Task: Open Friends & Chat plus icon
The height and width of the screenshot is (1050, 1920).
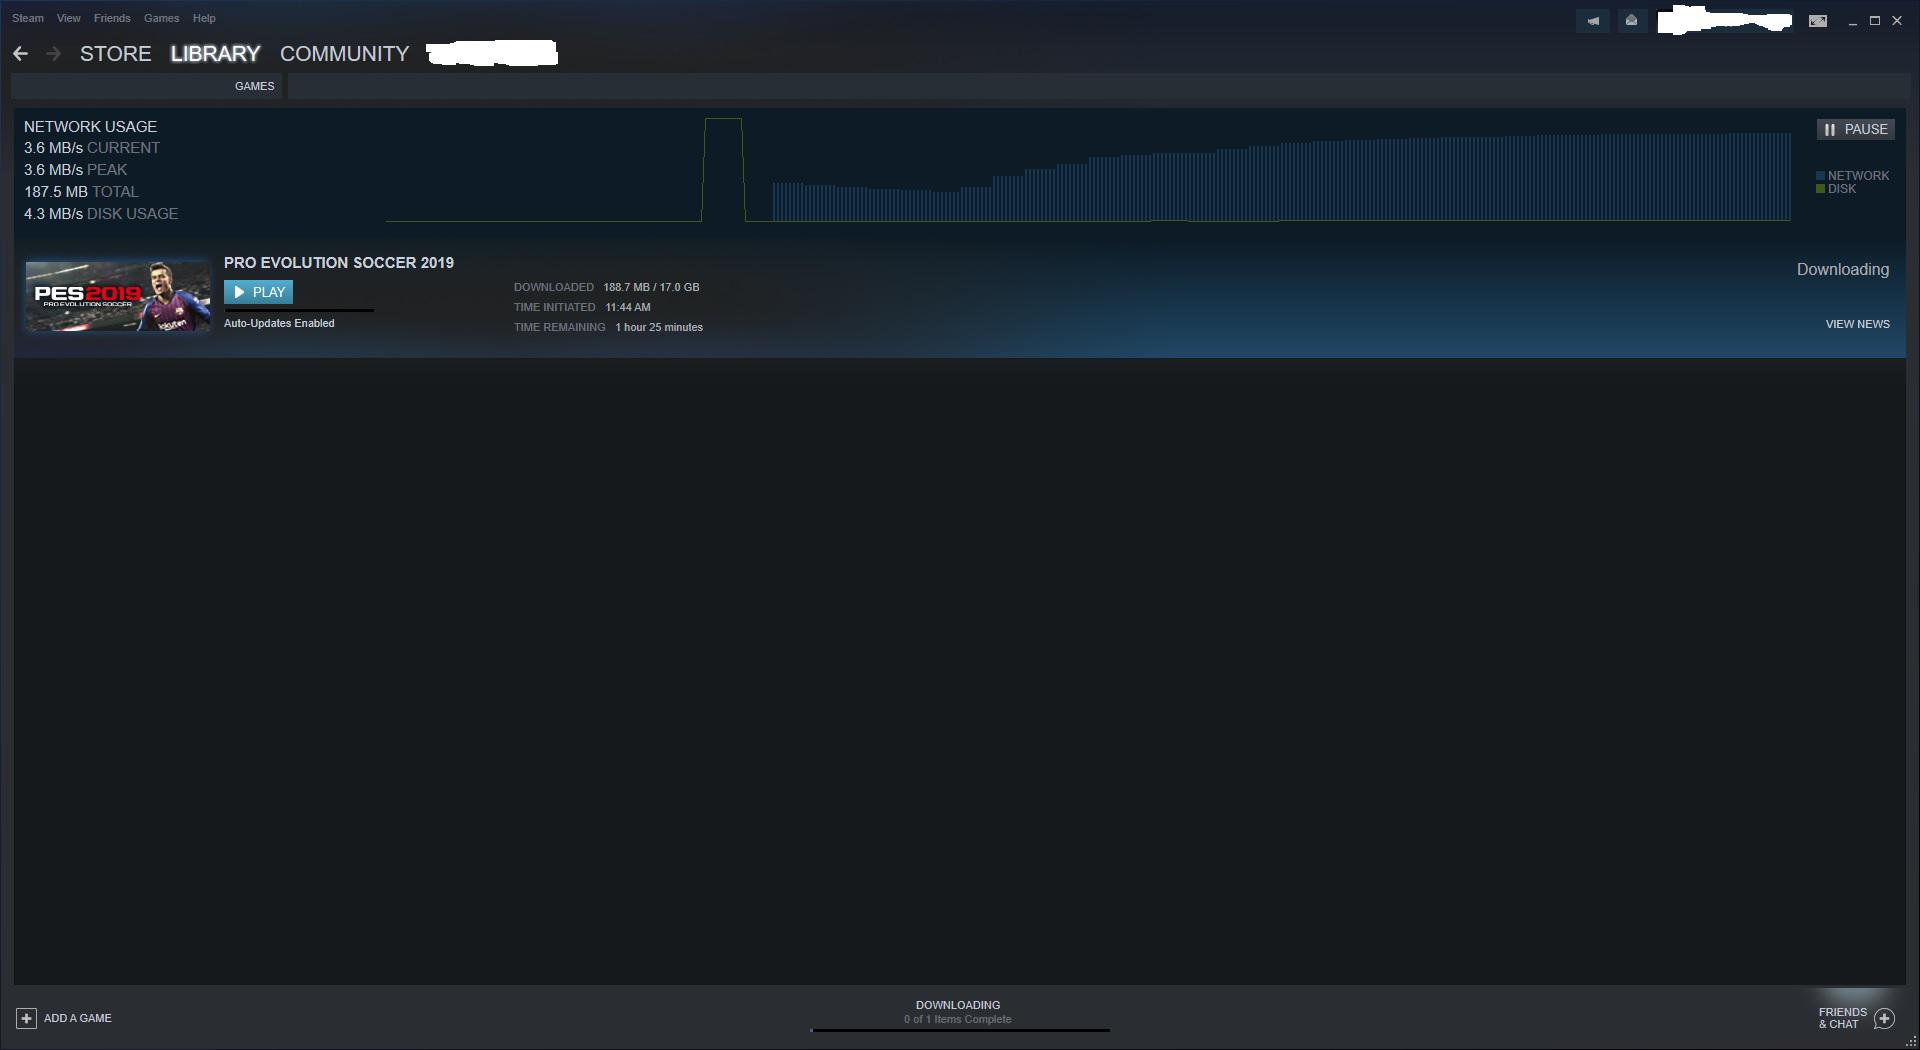Action: point(1884,1018)
